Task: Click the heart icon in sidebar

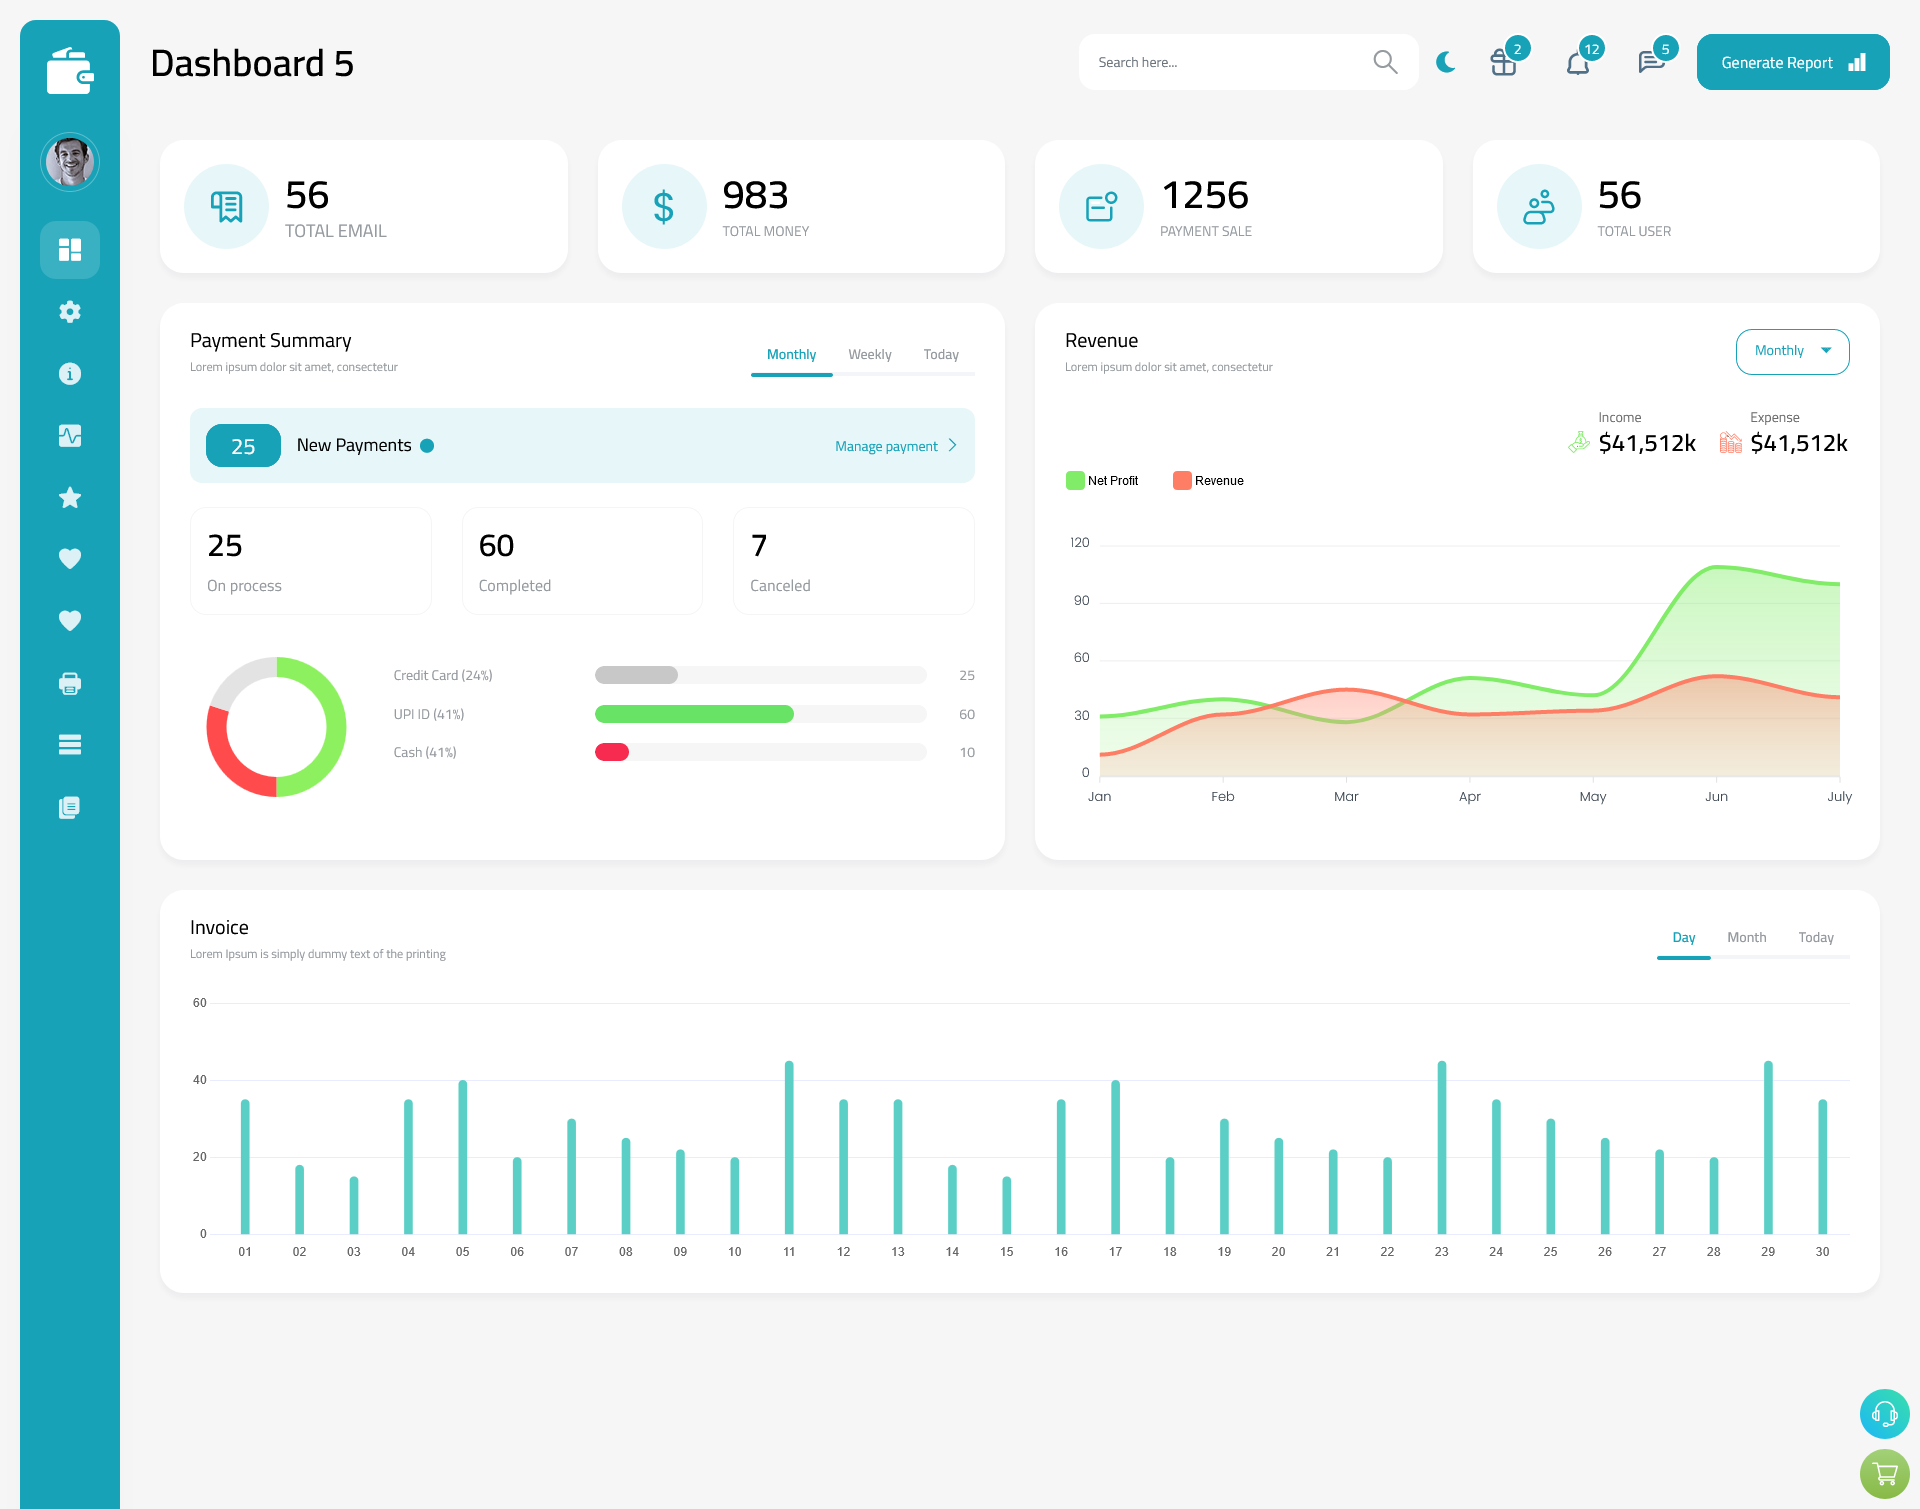Action: pyautogui.click(x=69, y=558)
